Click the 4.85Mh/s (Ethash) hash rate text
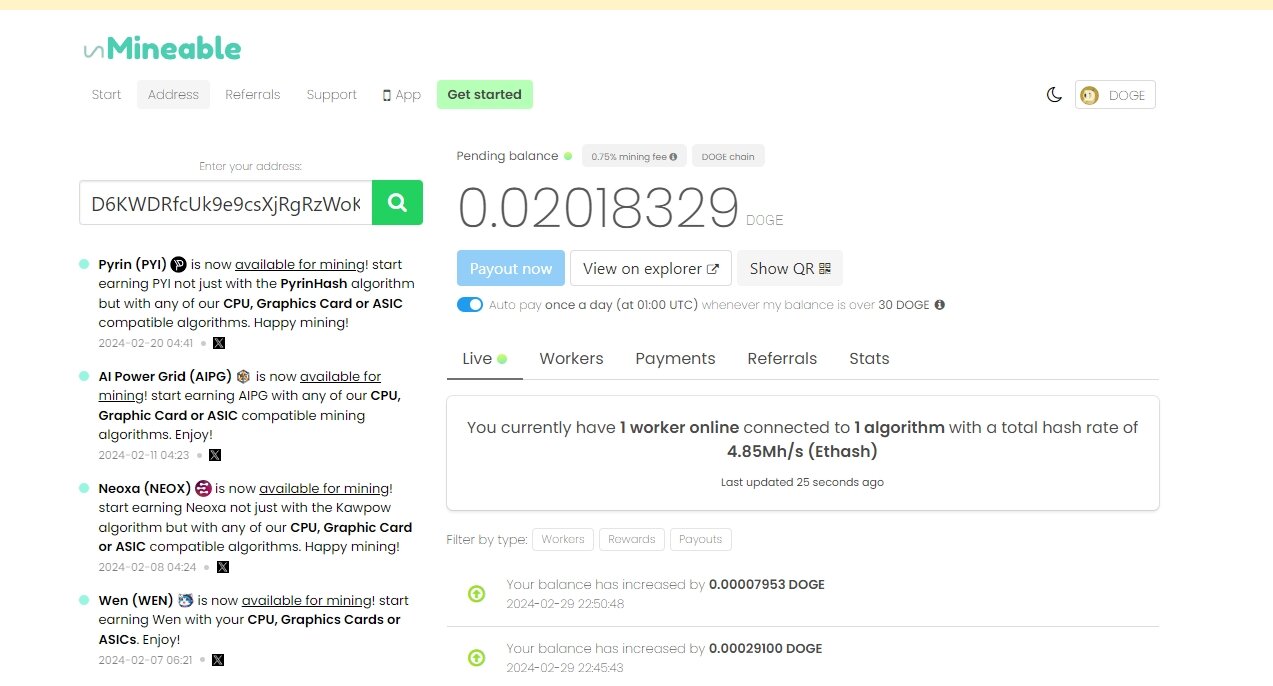 point(802,451)
